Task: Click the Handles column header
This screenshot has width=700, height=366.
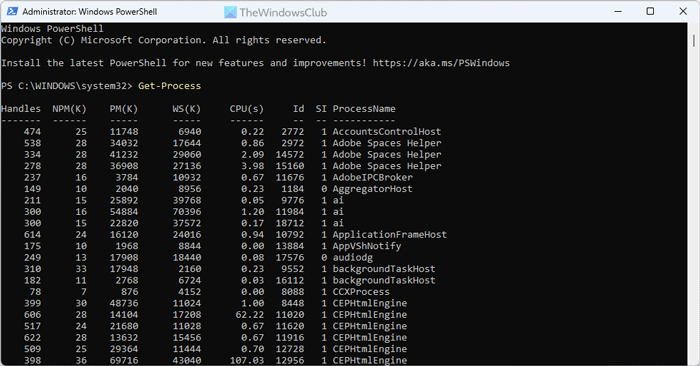Action: (x=21, y=108)
